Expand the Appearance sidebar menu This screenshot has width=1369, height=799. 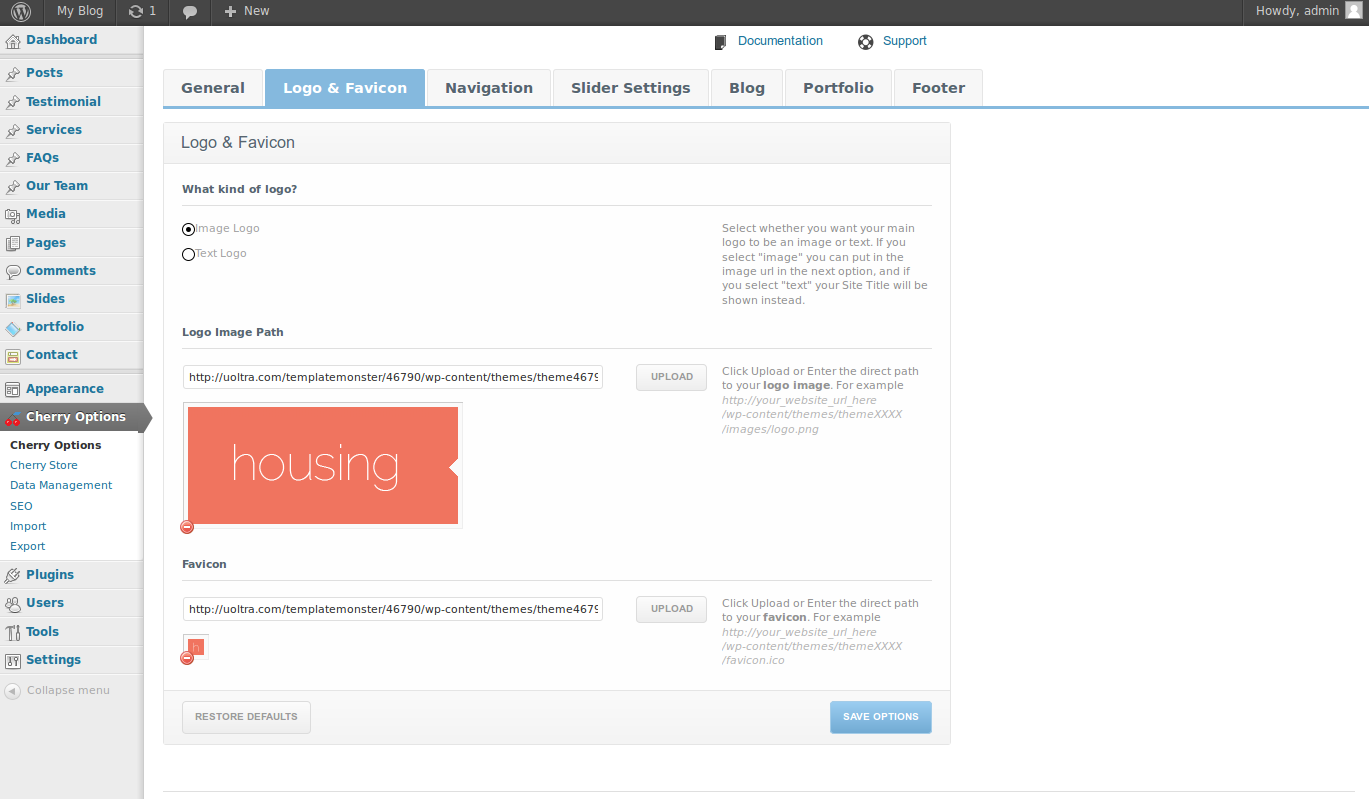64,389
